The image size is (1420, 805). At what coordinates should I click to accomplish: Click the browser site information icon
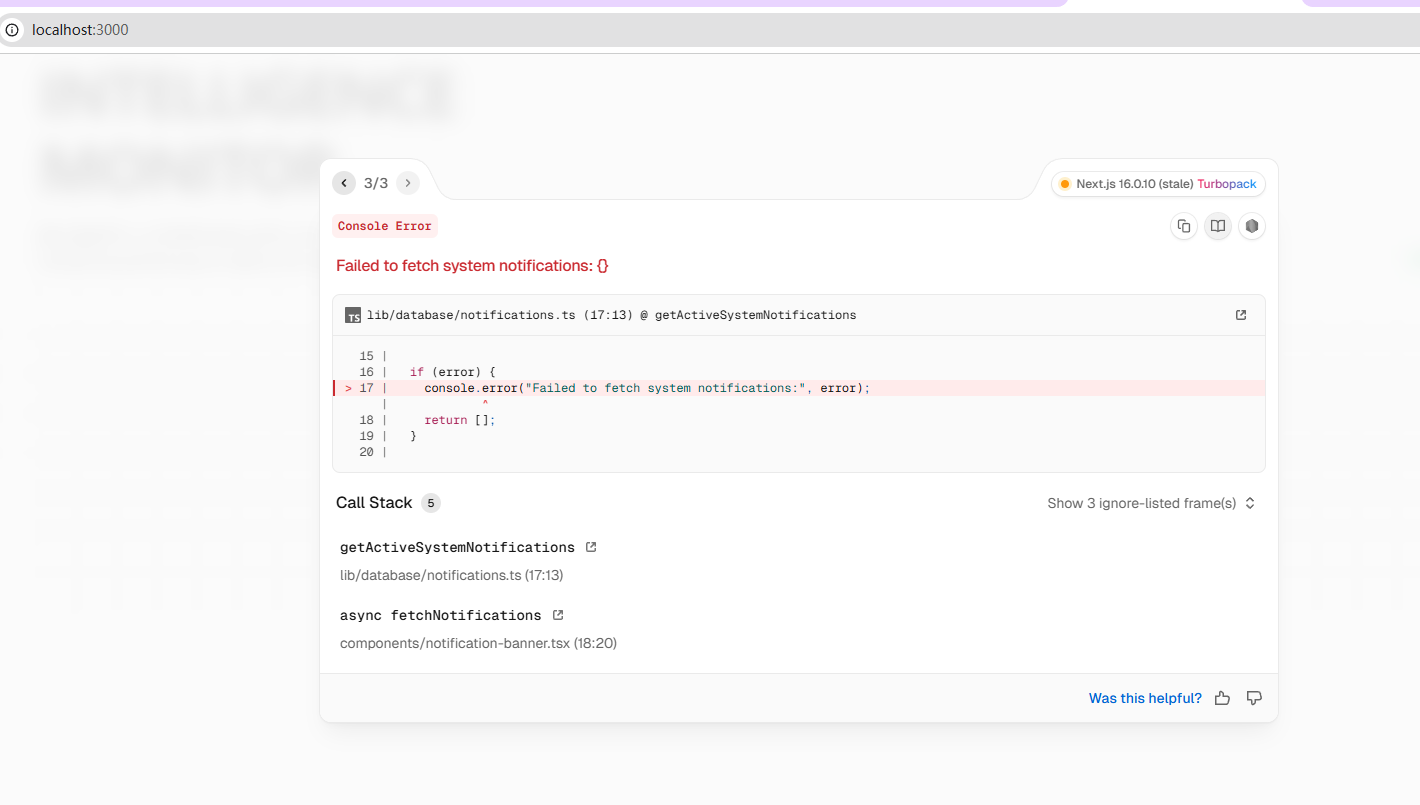coord(12,30)
